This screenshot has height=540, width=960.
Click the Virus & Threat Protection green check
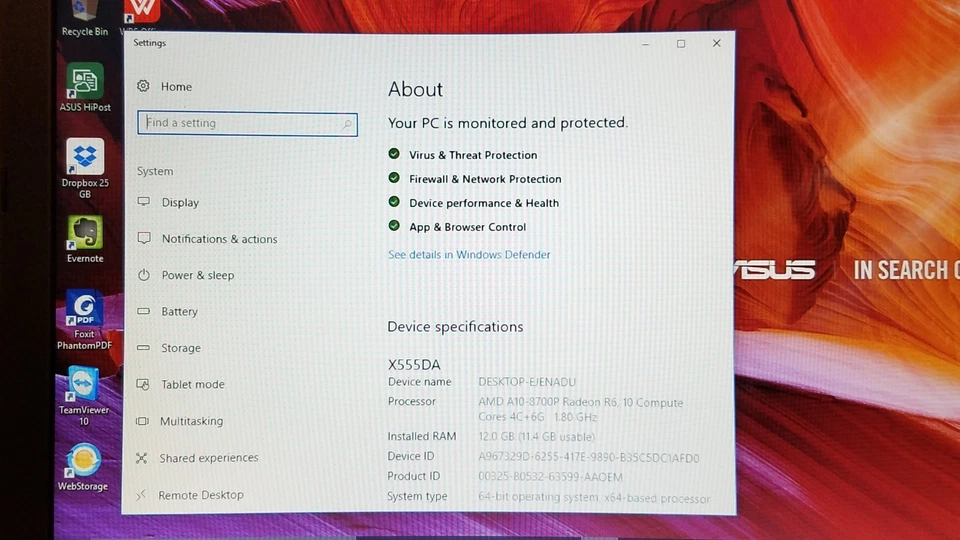pos(394,154)
